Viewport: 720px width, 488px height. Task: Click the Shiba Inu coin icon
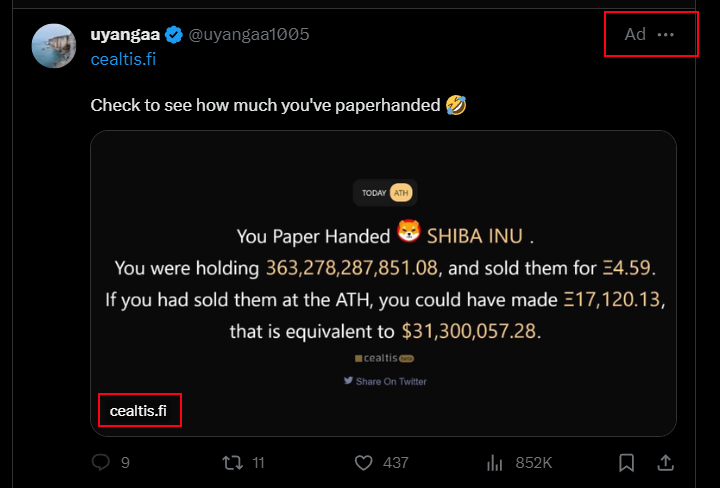coord(409,231)
